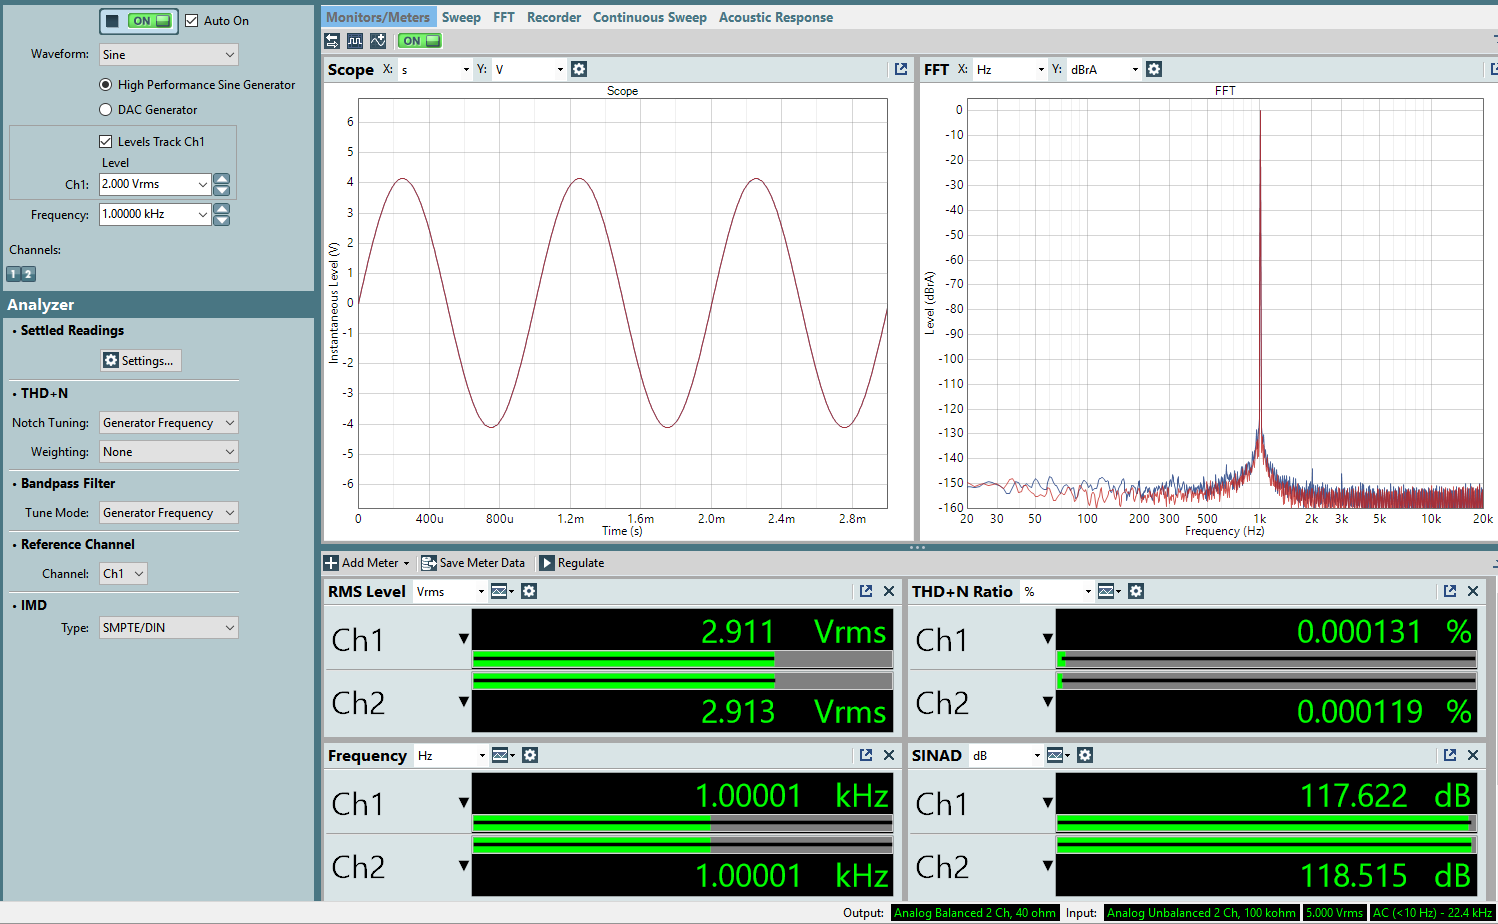This screenshot has width=1498, height=924.
Task: Open THD+N Ratio display mode icon
Action: click(x=1109, y=591)
